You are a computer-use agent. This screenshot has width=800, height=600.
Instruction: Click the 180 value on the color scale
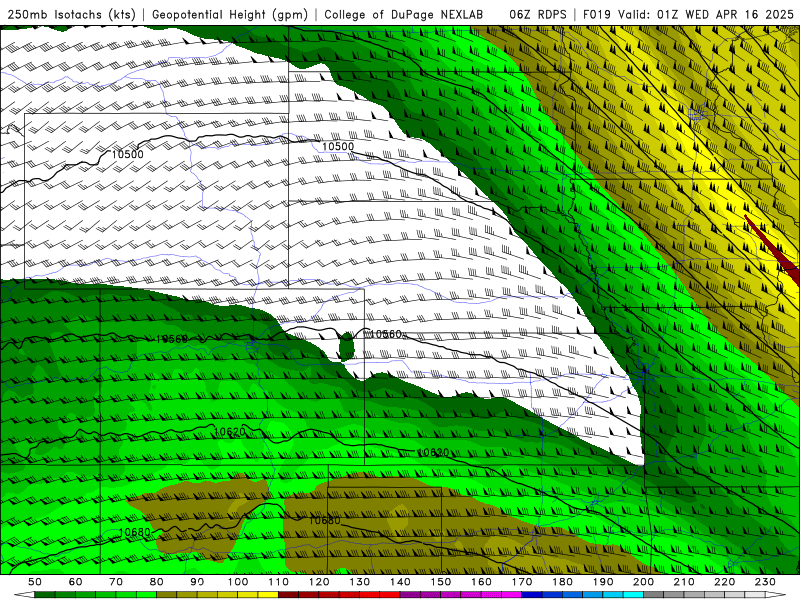point(563,582)
